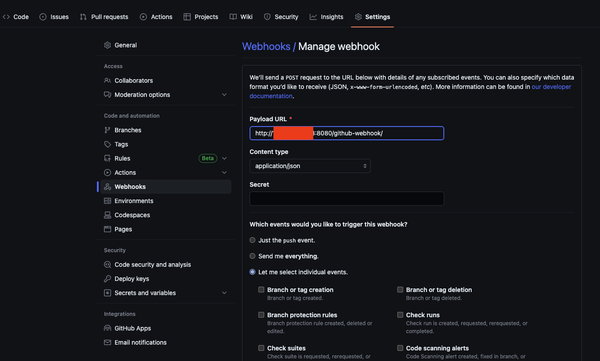Click the Deploy keys key icon
The width and height of the screenshot is (600, 361).
tap(107, 279)
